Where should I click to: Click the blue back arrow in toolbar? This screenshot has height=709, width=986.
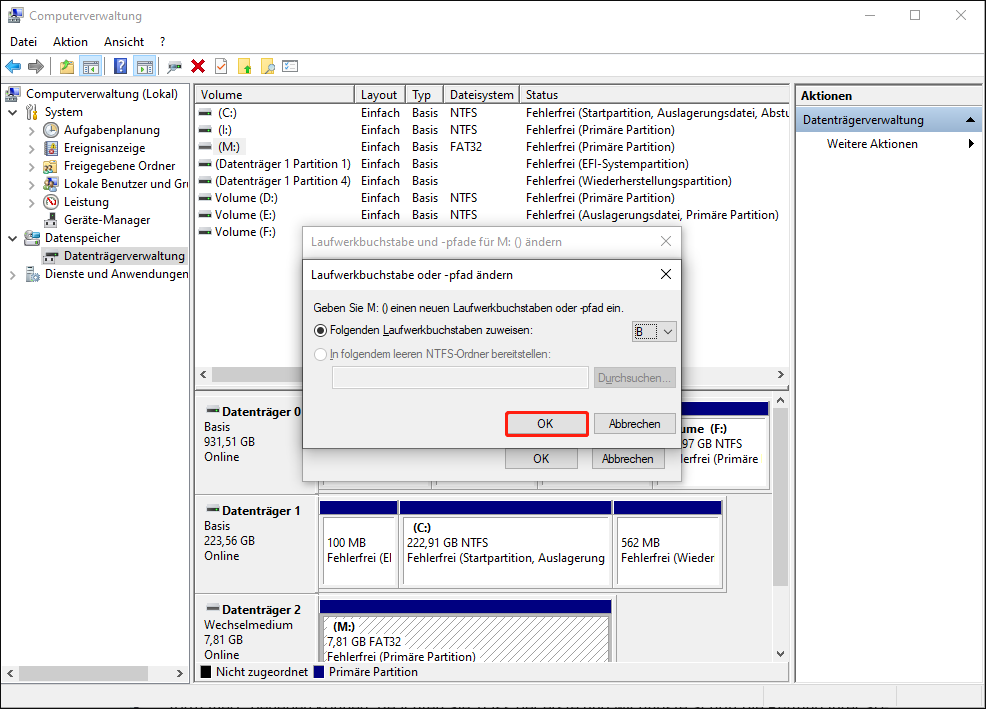click(13, 67)
